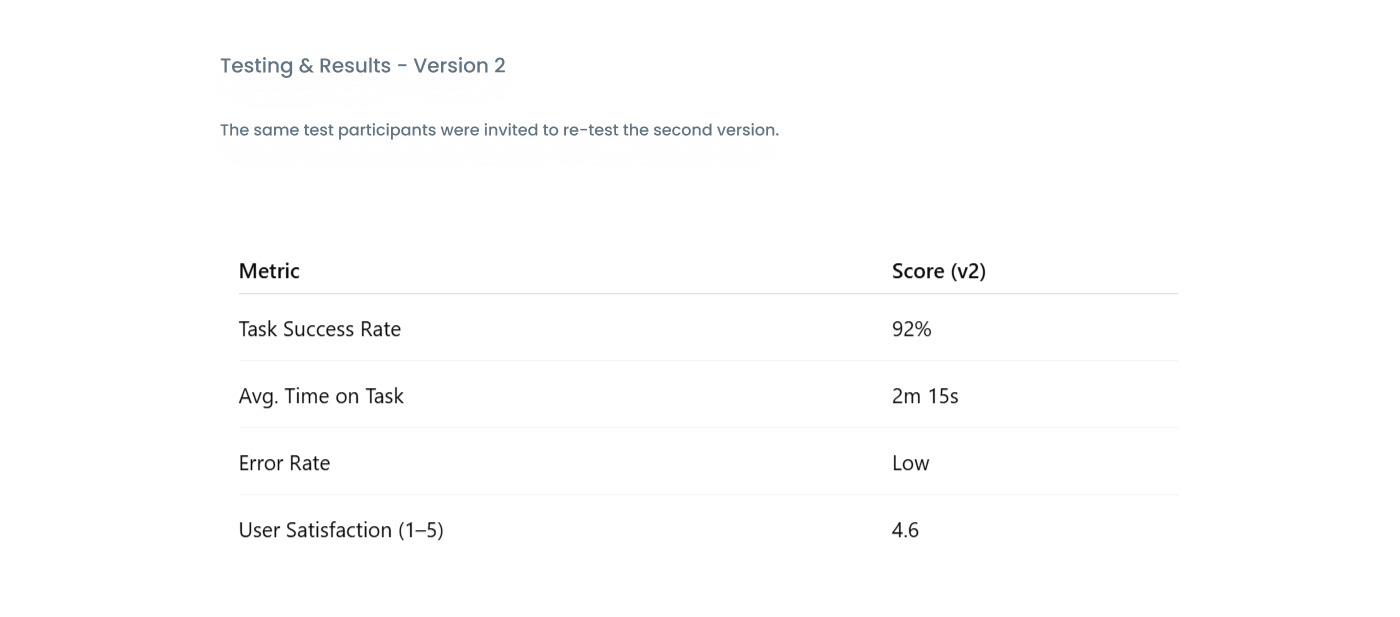Select the Metric column header
This screenshot has height=617, width=1400.
(269, 271)
